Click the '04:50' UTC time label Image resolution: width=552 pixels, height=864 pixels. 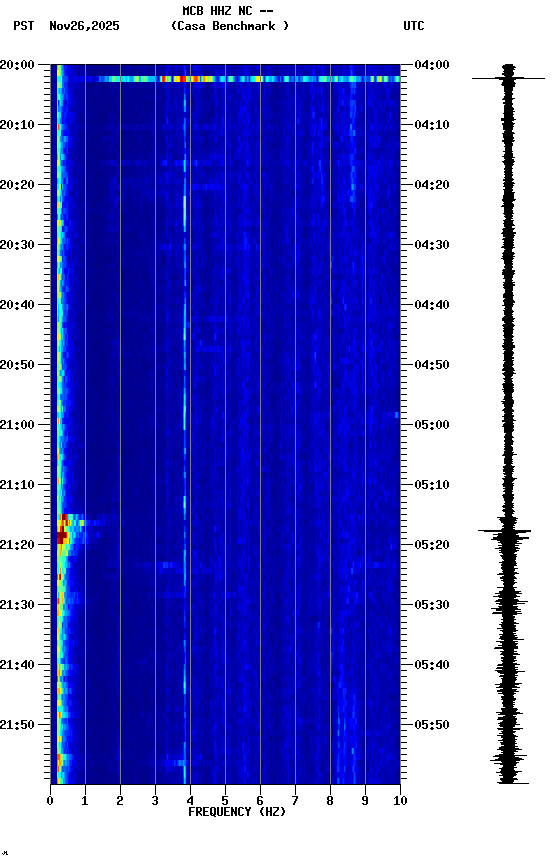click(432, 365)
